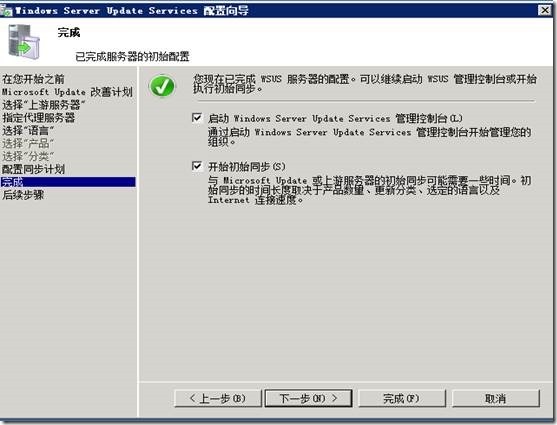Cancel the wizard with 取消 button
The image size is (557, 425).
pos(496,398)
